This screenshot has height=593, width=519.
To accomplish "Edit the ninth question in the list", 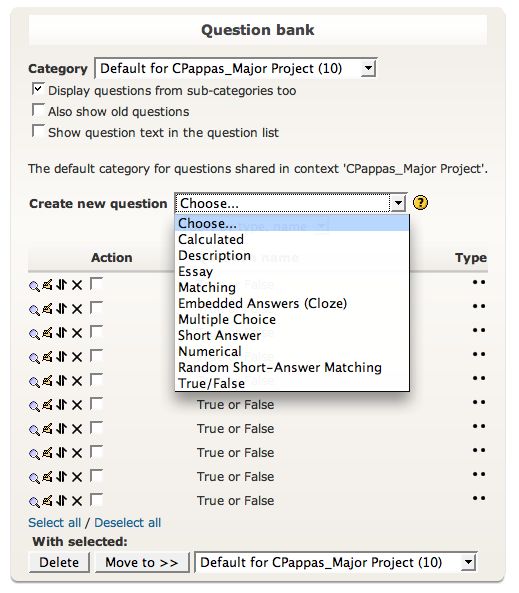I will (x=47, y=477).
